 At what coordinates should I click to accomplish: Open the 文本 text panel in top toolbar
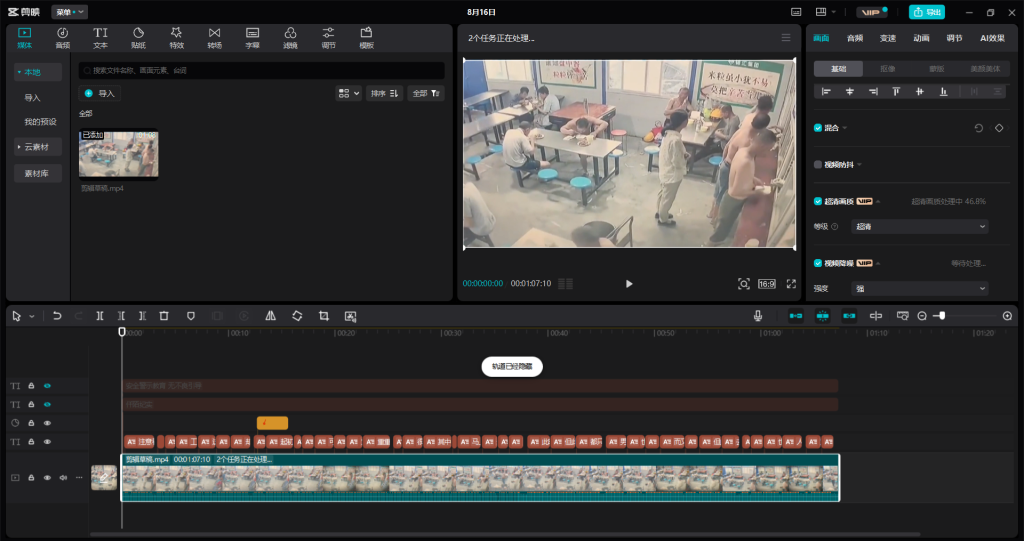101,38
